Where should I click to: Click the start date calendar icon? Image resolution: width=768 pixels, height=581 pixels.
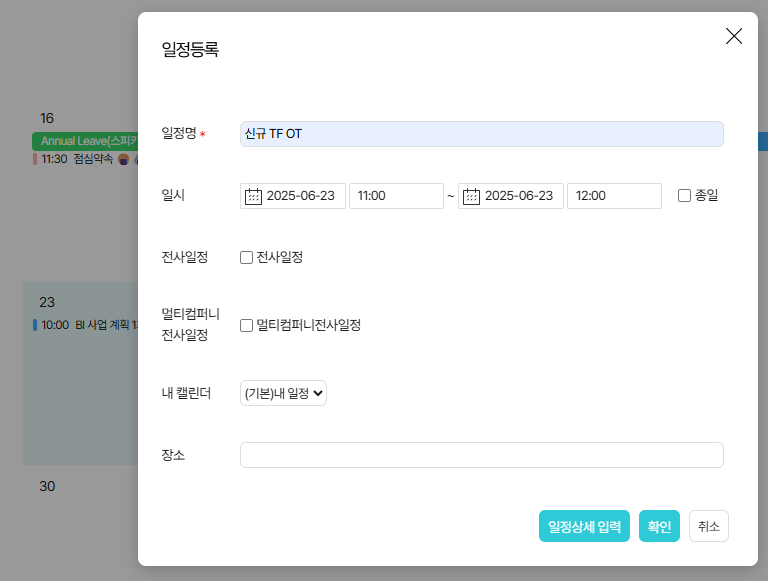pos(253,196)
